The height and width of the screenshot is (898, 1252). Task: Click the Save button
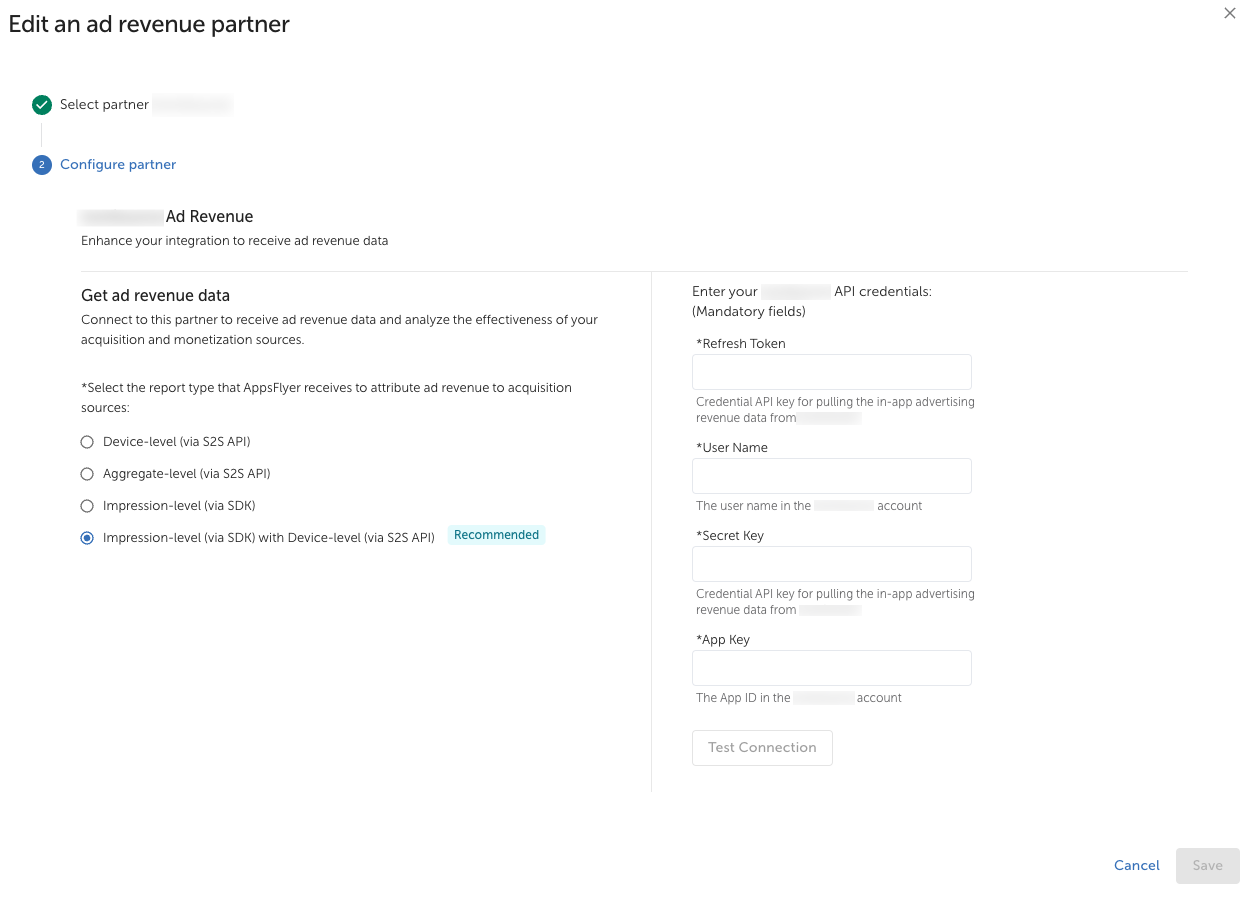(x=1207, y=866)
